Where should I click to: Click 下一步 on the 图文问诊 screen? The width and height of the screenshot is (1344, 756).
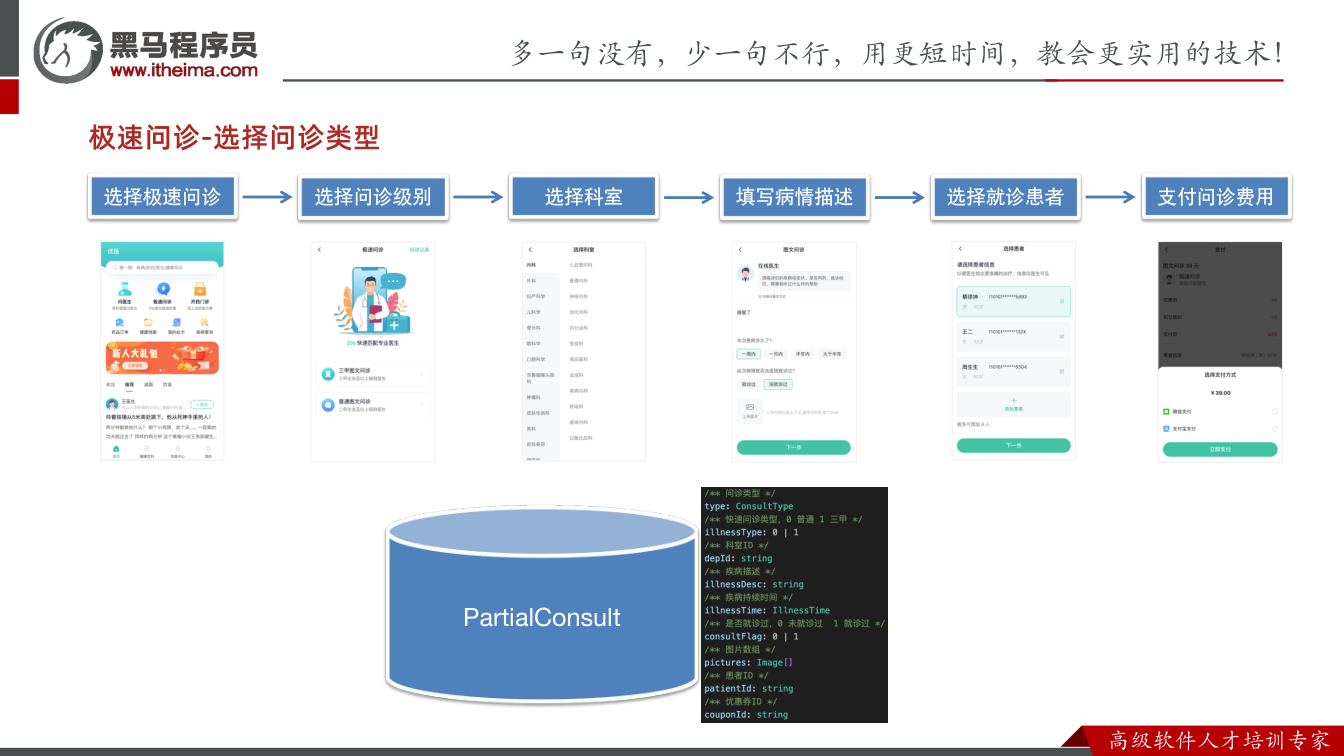tap(794, 447)
